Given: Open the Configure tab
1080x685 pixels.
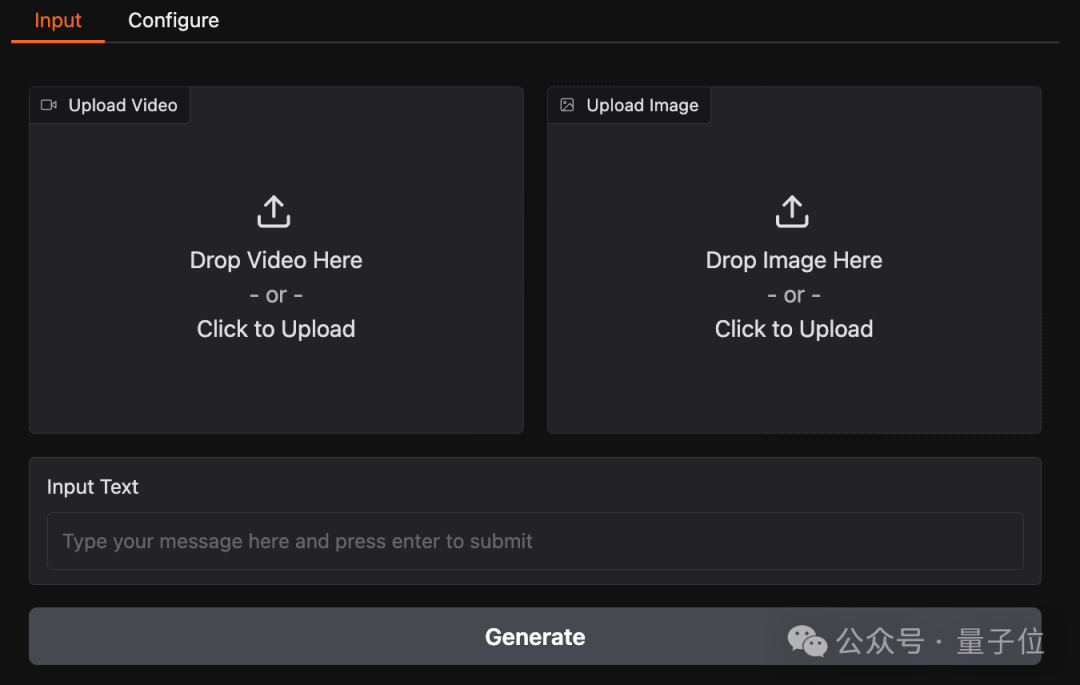Looking at the screenshot, I should click(173, 20).
